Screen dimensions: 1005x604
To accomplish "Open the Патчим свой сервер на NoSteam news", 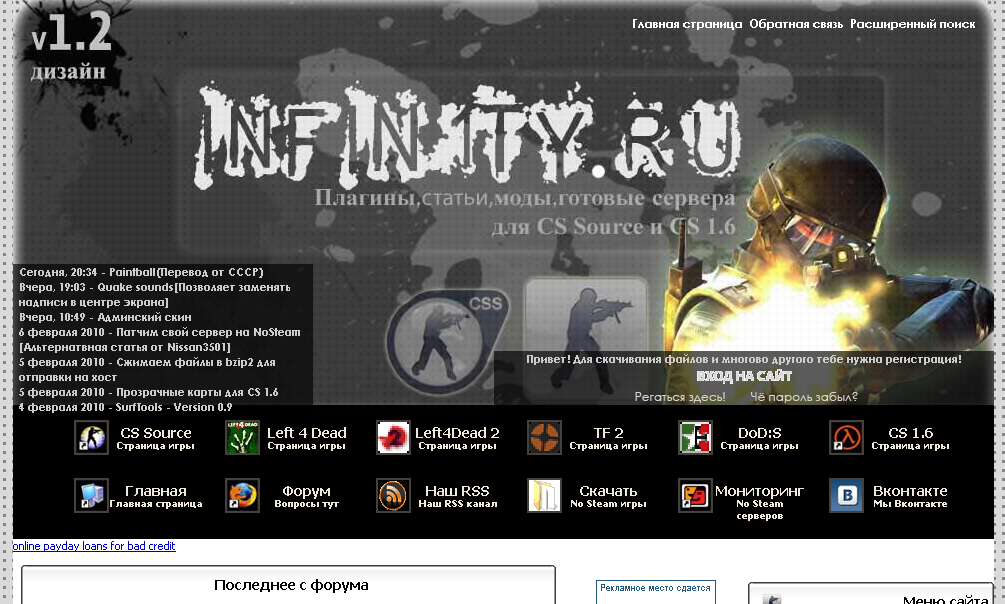I will pyautogui.click(x=160, y=339).
